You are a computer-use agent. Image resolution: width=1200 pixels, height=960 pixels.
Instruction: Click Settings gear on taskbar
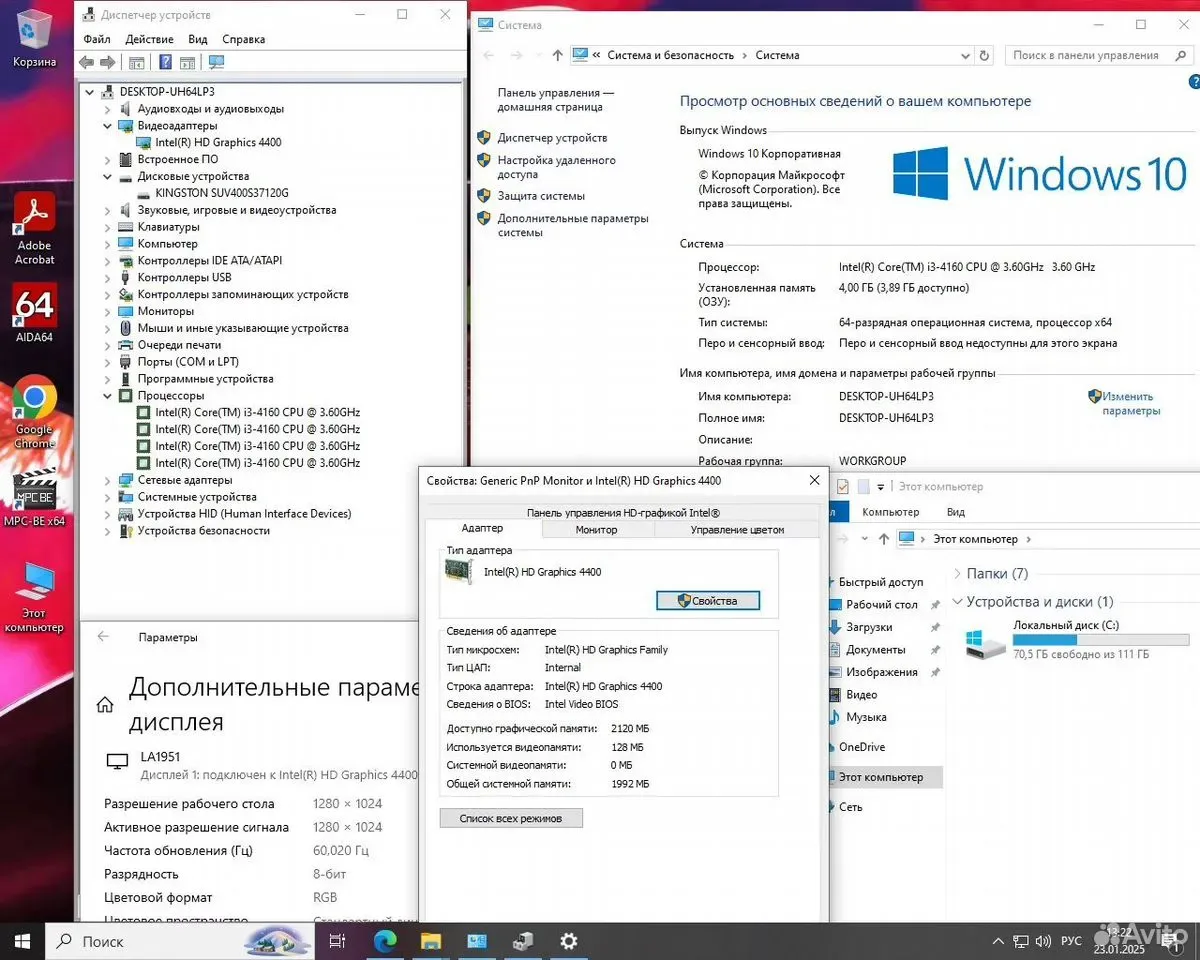click(x=568, y=941)
